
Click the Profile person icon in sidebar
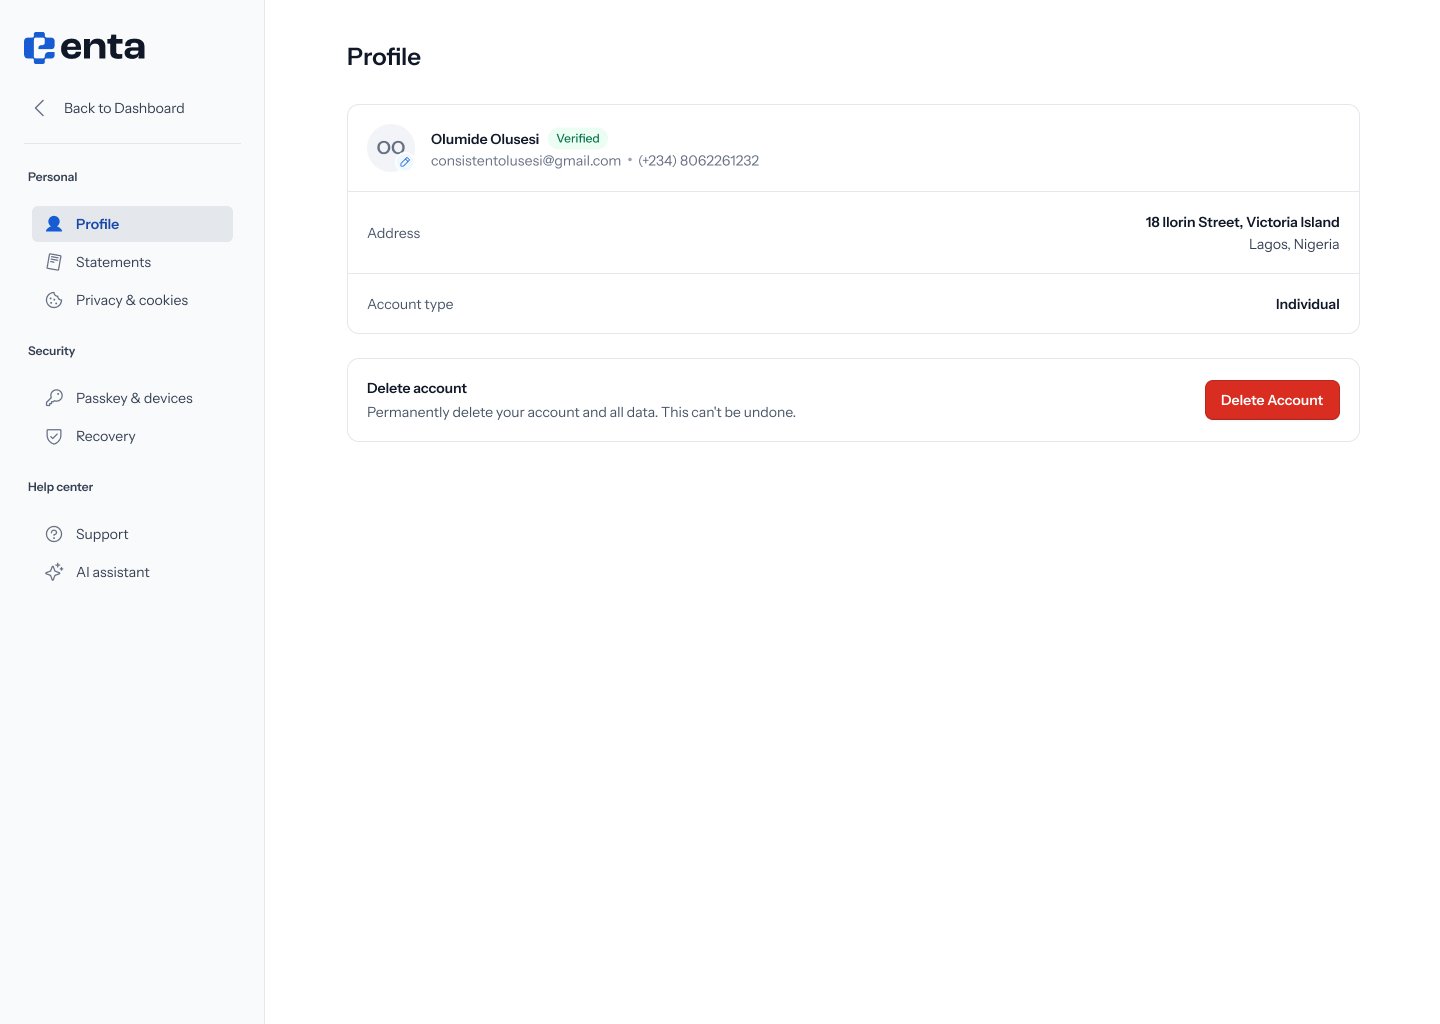(54, 224)
